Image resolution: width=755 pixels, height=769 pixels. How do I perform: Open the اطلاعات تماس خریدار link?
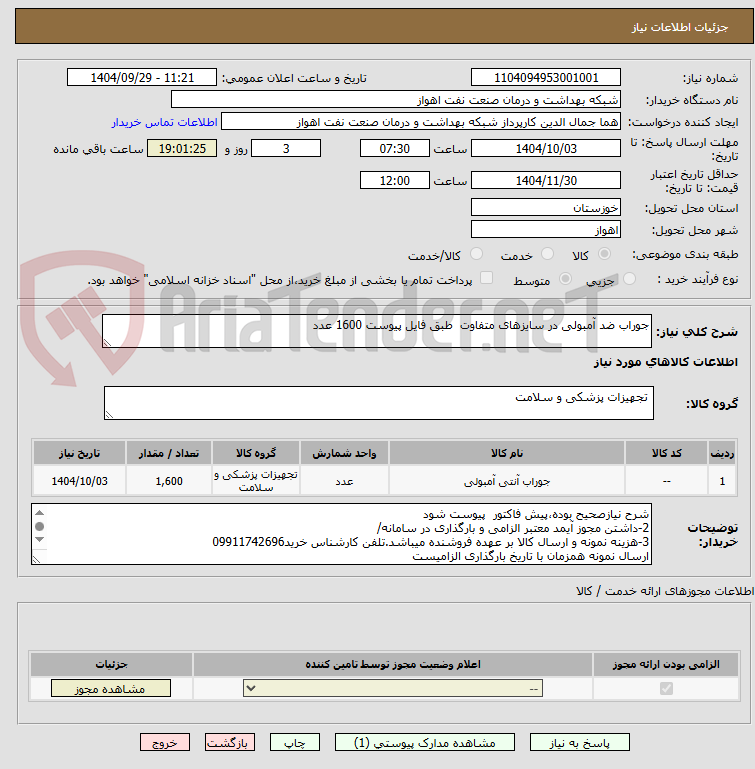pyautogui.click(x=164, y=122)
